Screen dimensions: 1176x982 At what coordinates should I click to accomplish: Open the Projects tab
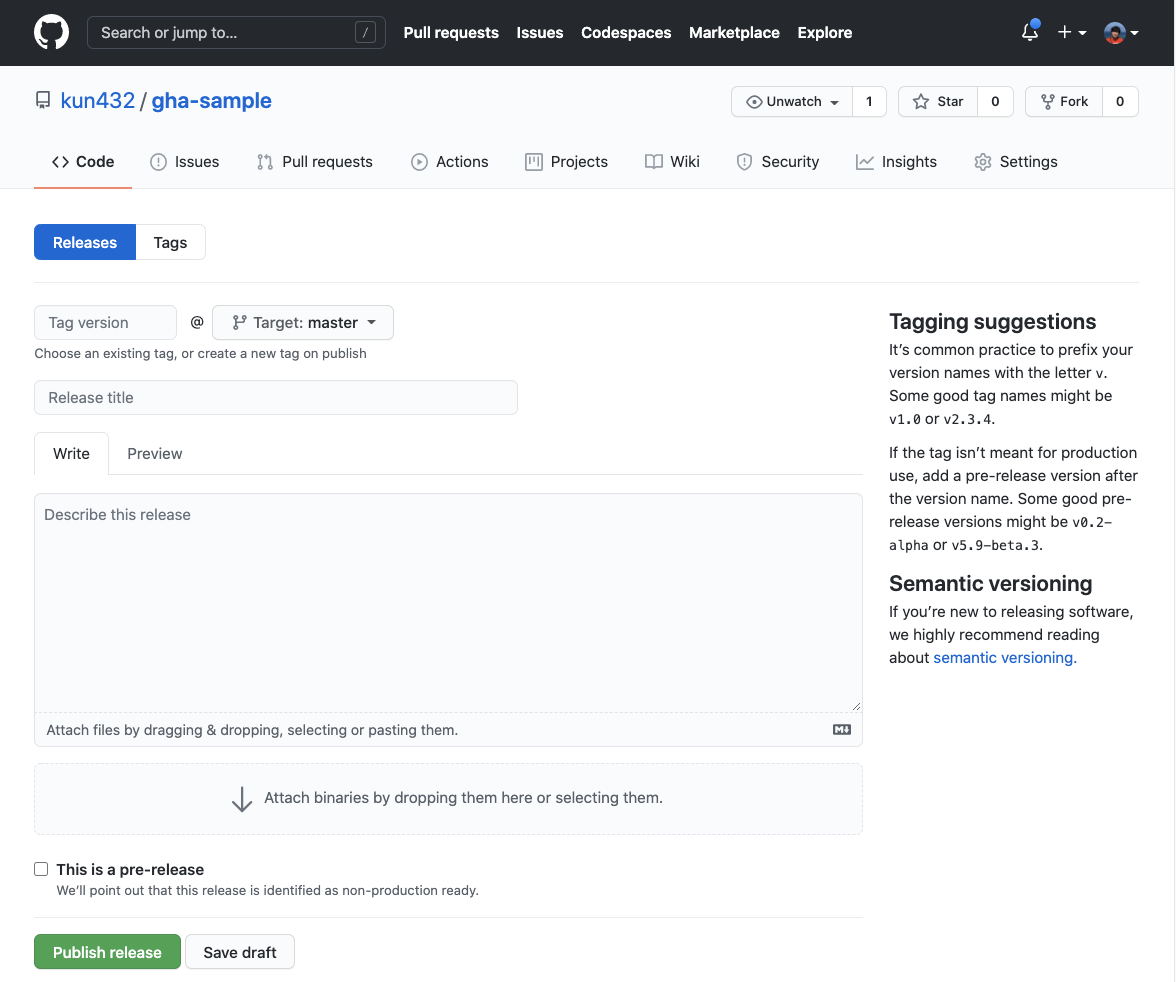point(566,161)
